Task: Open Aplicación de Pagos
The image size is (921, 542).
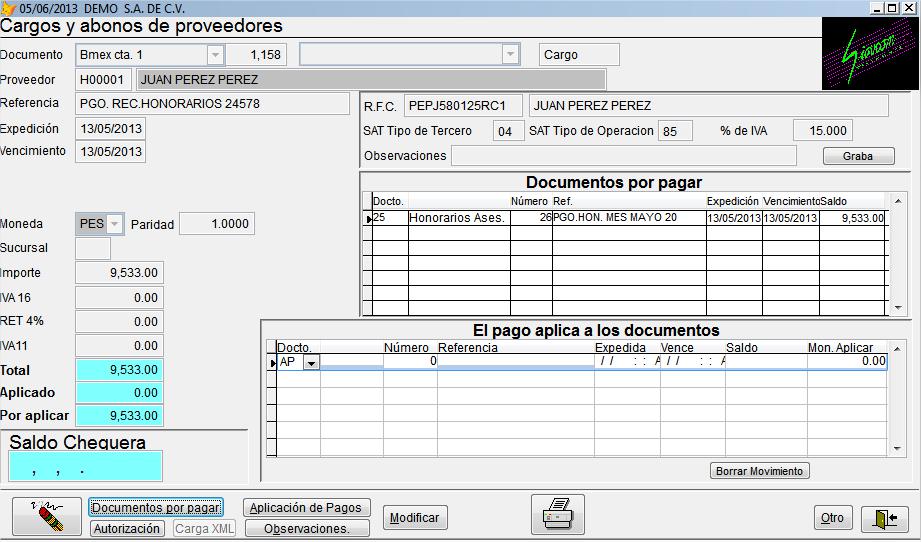Action: tap(306, 507)
